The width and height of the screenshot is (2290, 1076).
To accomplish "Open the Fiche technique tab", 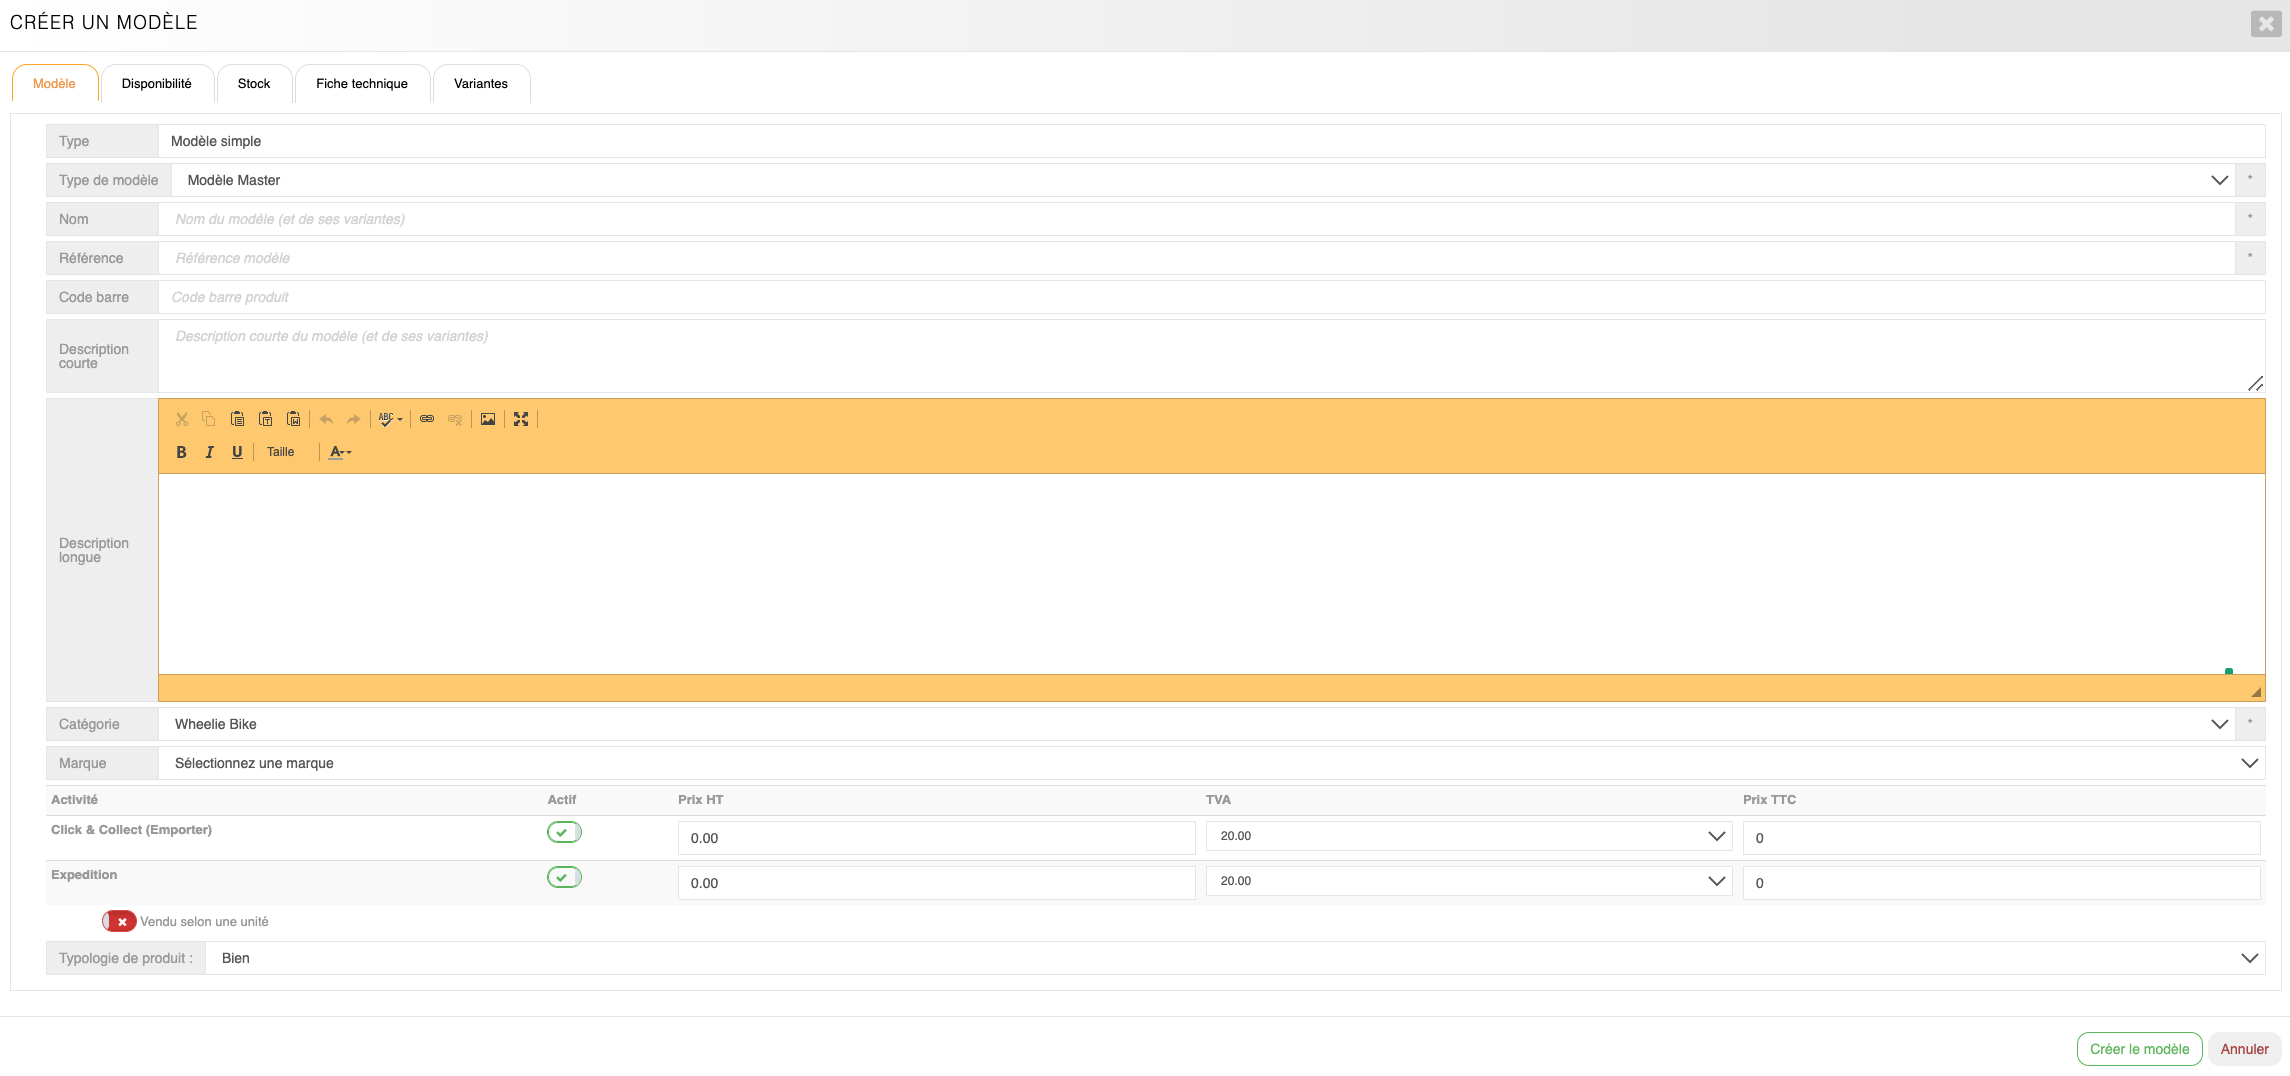I will [362, 84].
